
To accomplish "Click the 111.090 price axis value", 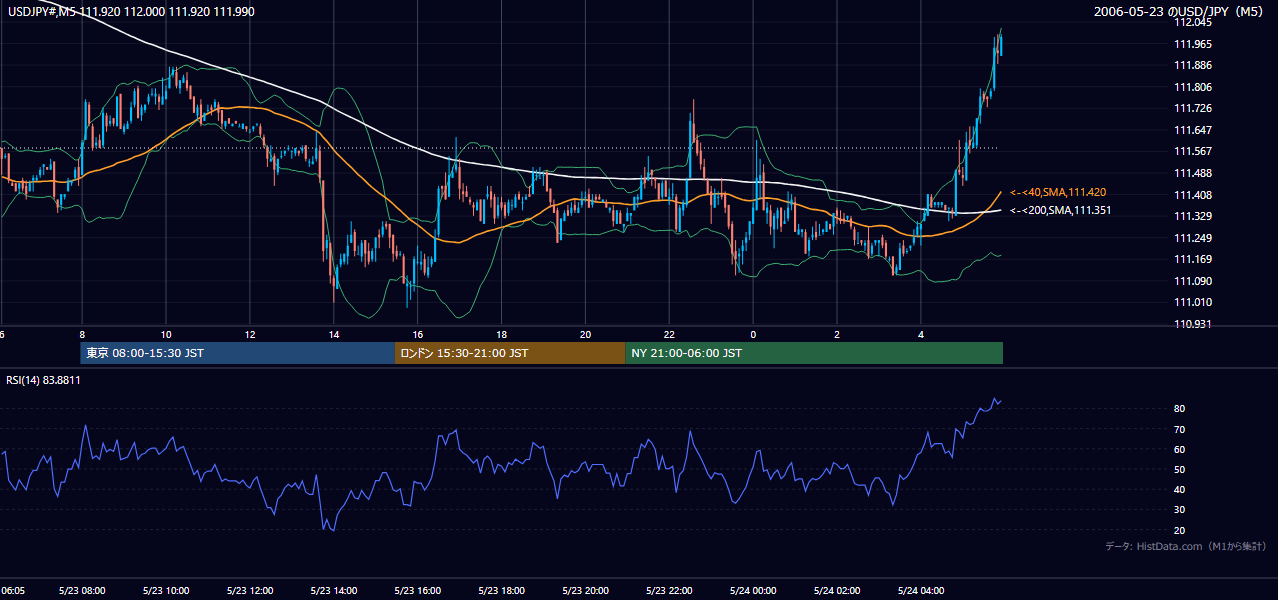I will click(1192, 281).
